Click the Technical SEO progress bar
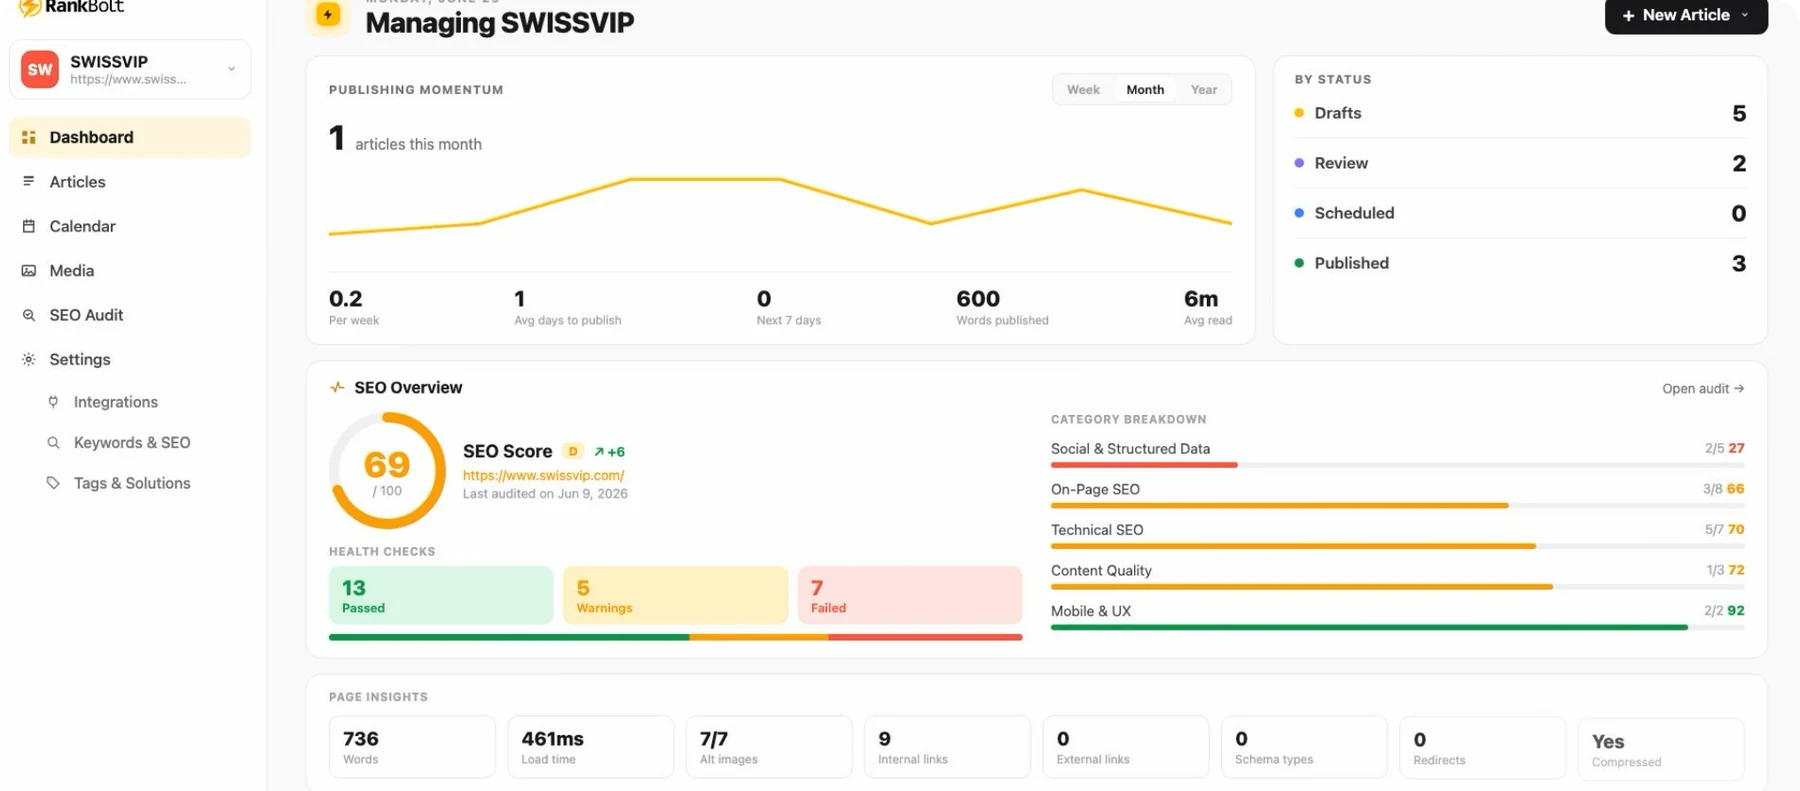The image size is (1800, 791). 1398,546
